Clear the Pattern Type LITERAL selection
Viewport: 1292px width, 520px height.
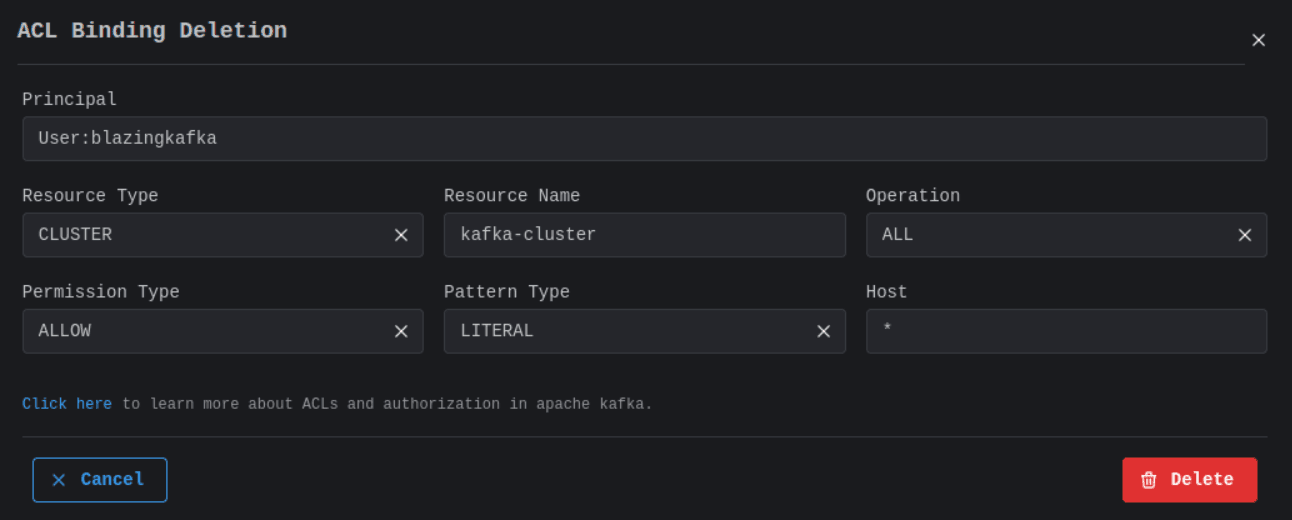[x=823, y=331]
